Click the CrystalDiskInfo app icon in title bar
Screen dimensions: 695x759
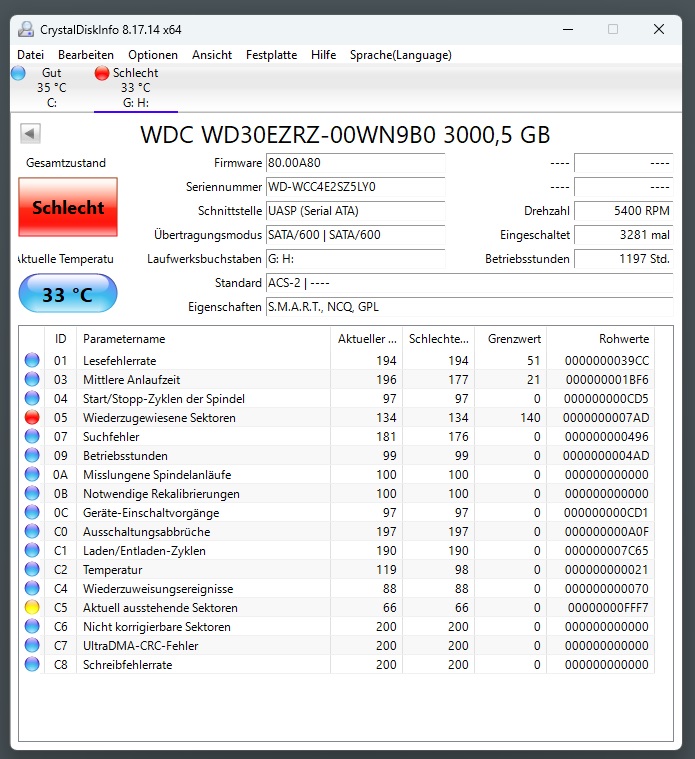click(26, 30)
